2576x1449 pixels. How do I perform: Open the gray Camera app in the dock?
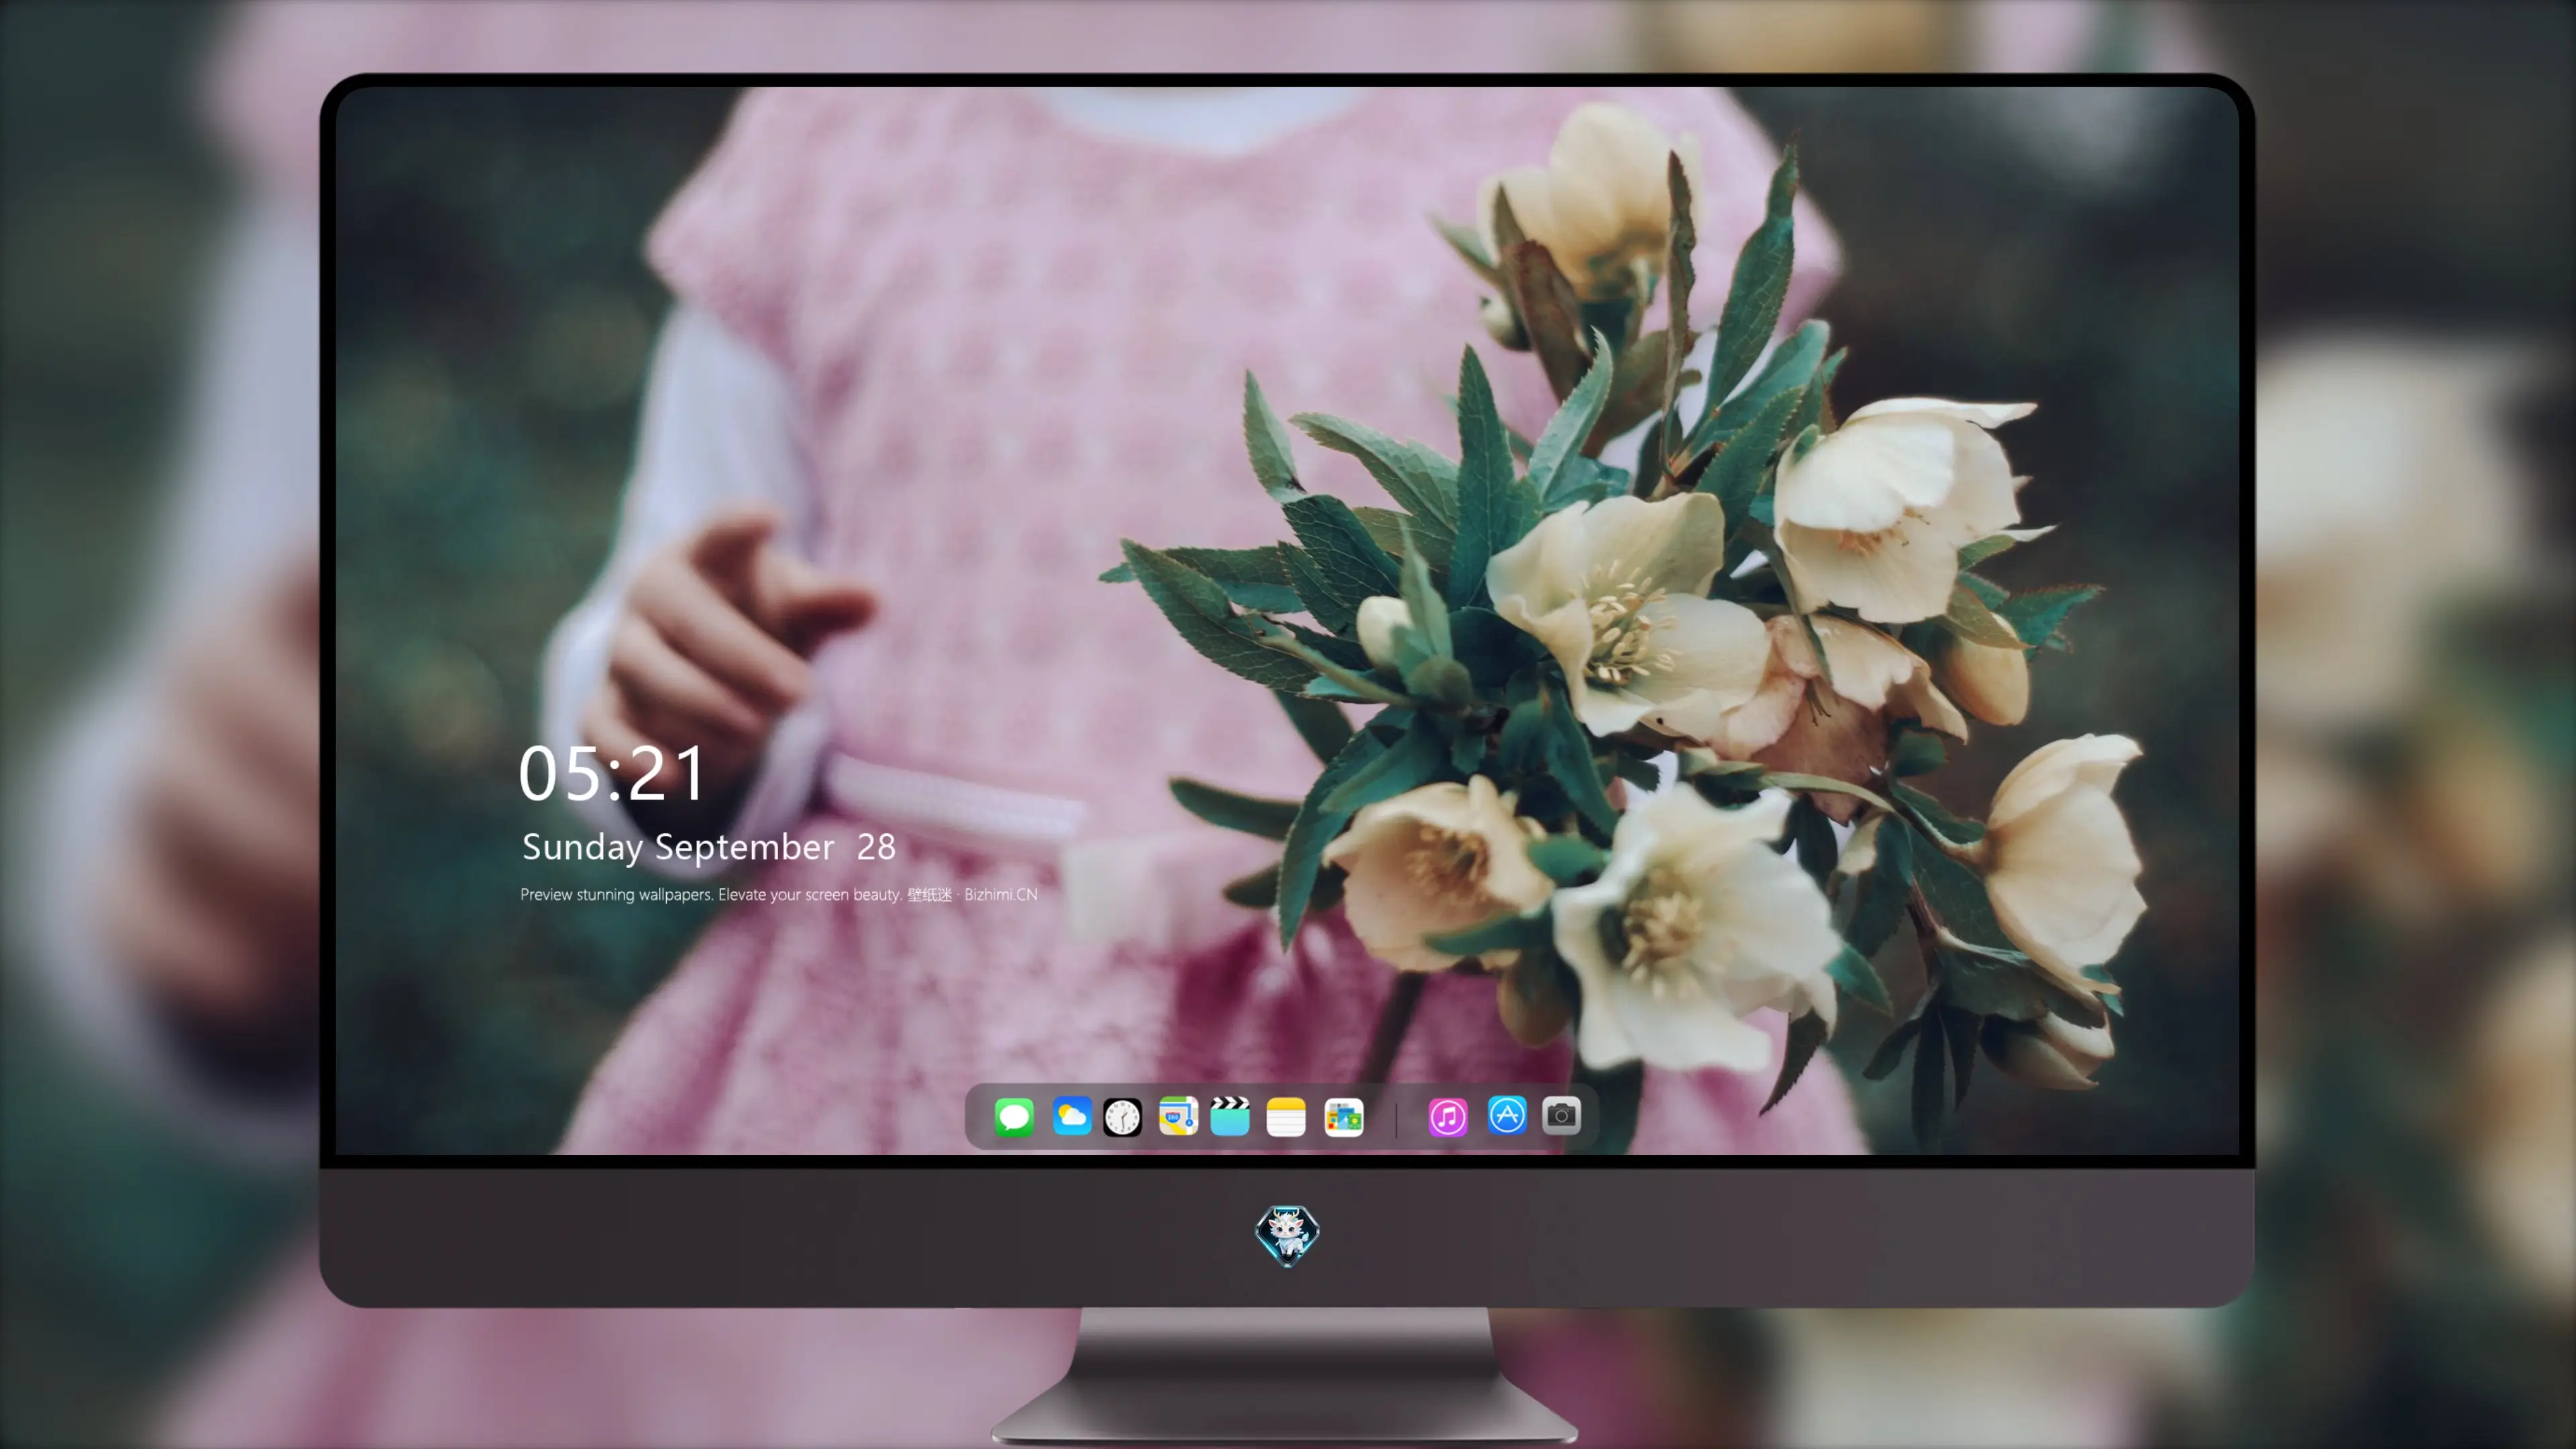pos(1561,1116)
